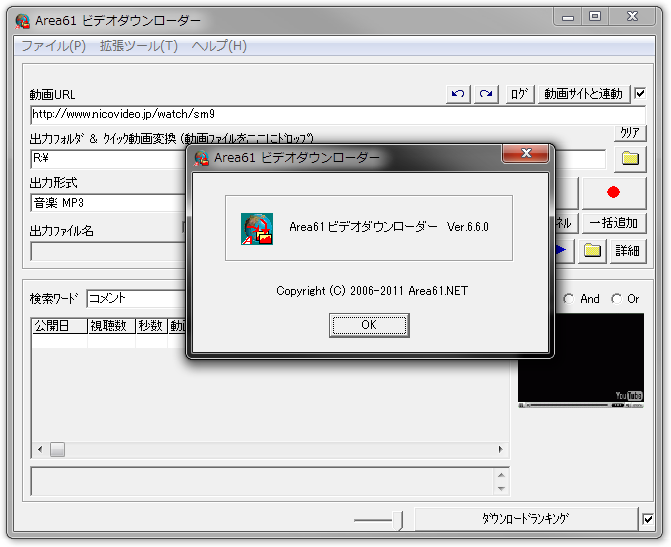
Task: Open the 拡張ツール(T) menu
Action: [x=139, y=45]
